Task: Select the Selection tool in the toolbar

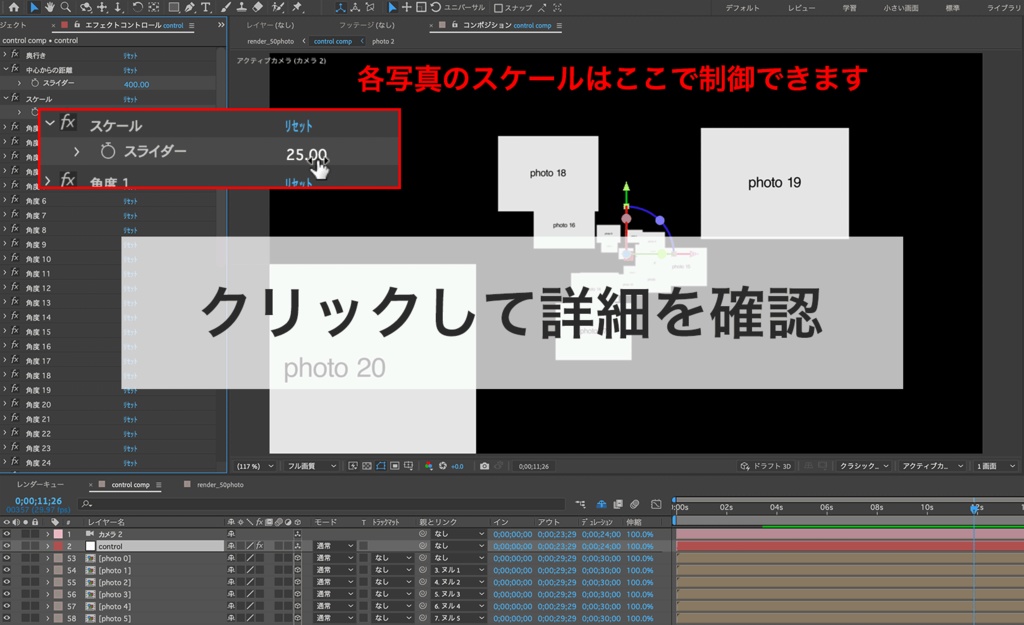Action: point(33,8)
